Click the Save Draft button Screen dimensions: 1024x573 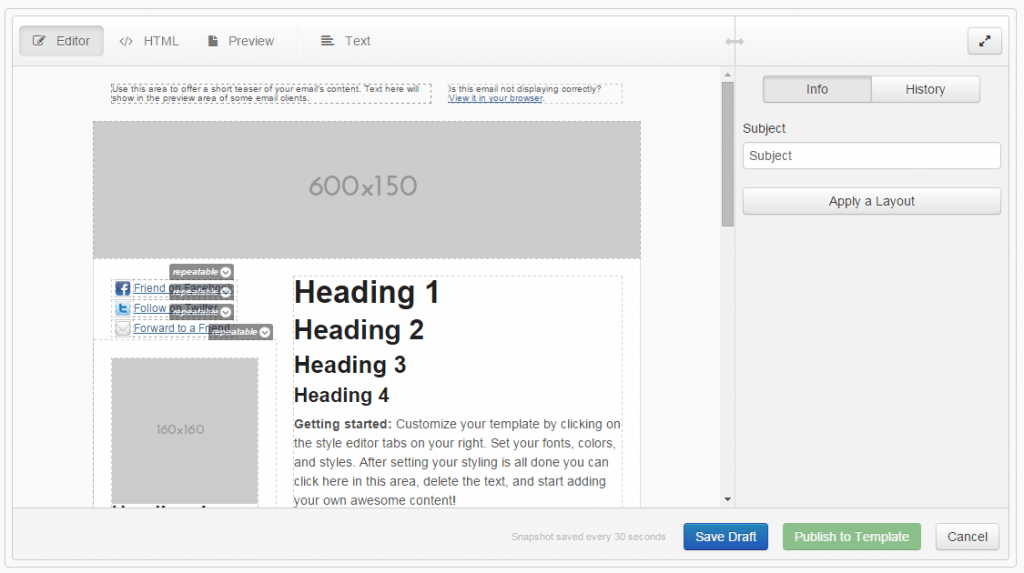(x=726, y=536)
